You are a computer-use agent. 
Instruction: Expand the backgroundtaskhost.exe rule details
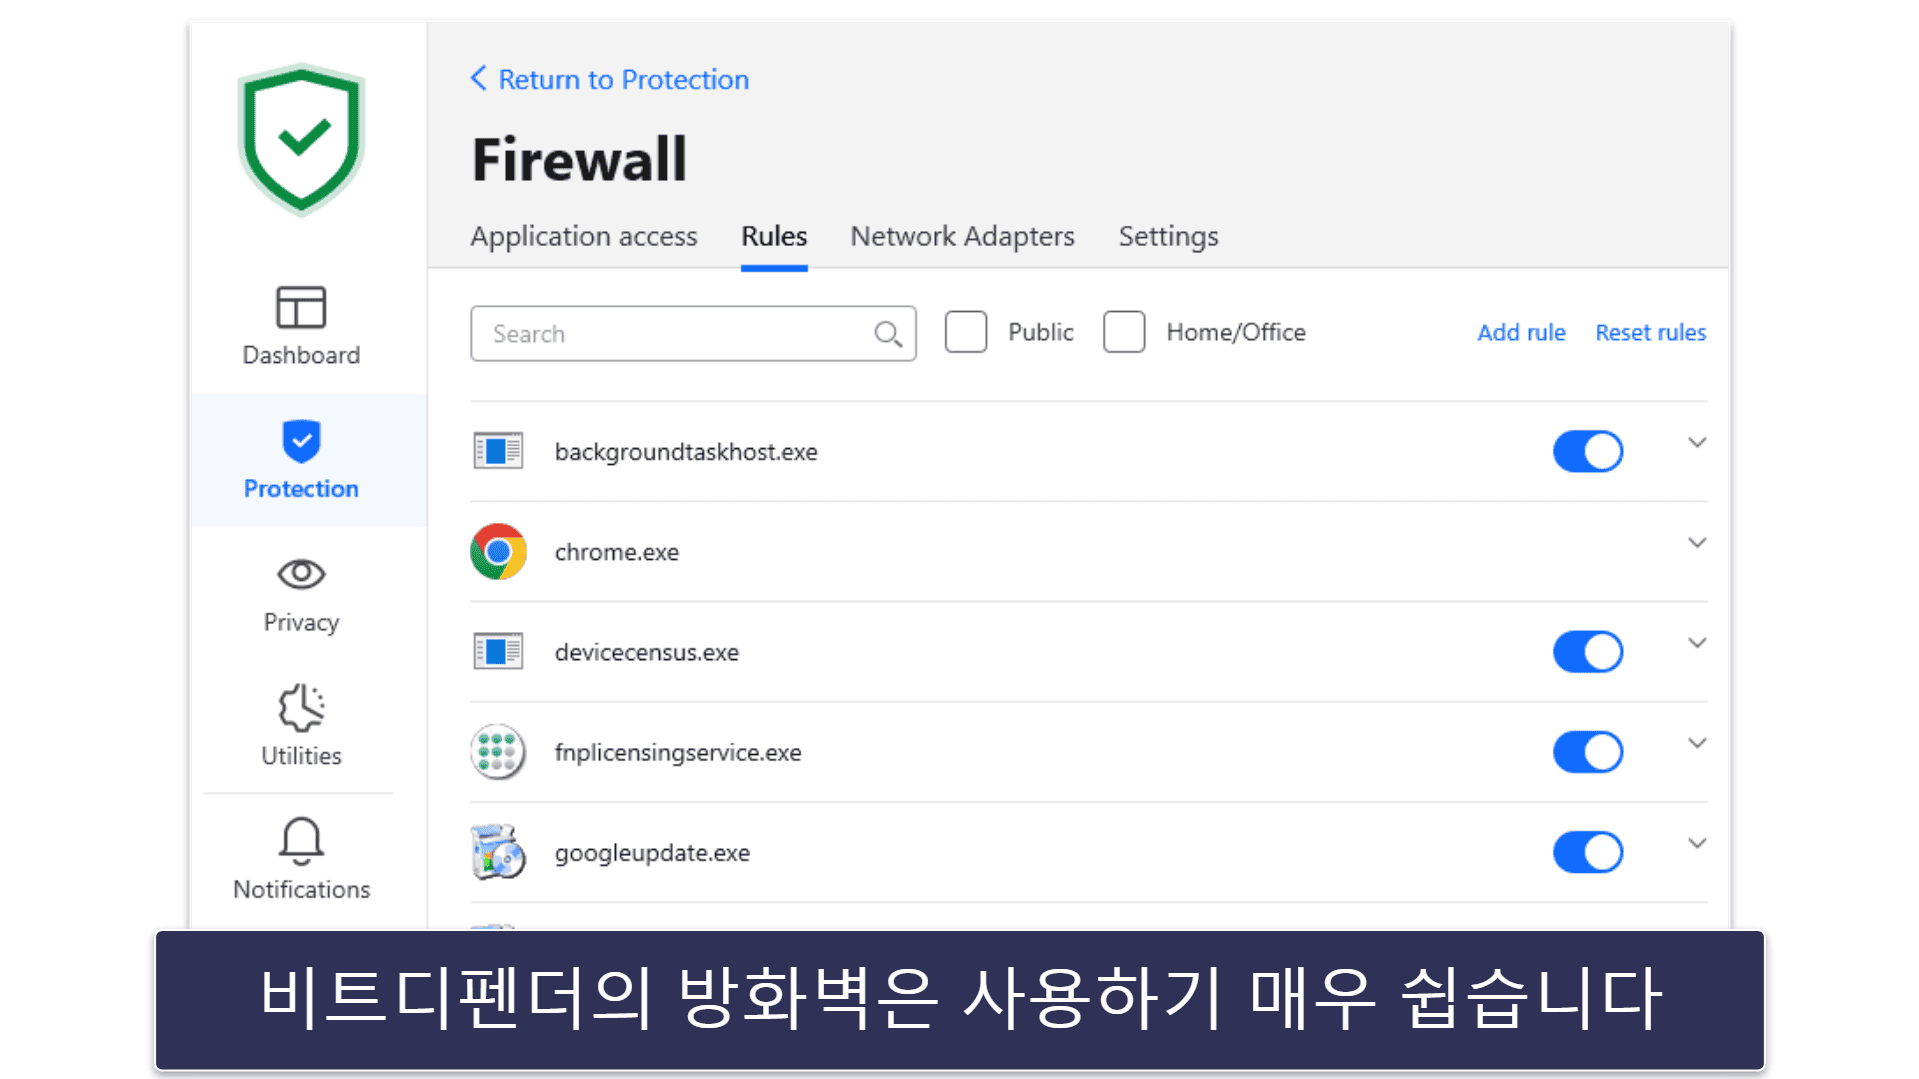coord(1697,442)
